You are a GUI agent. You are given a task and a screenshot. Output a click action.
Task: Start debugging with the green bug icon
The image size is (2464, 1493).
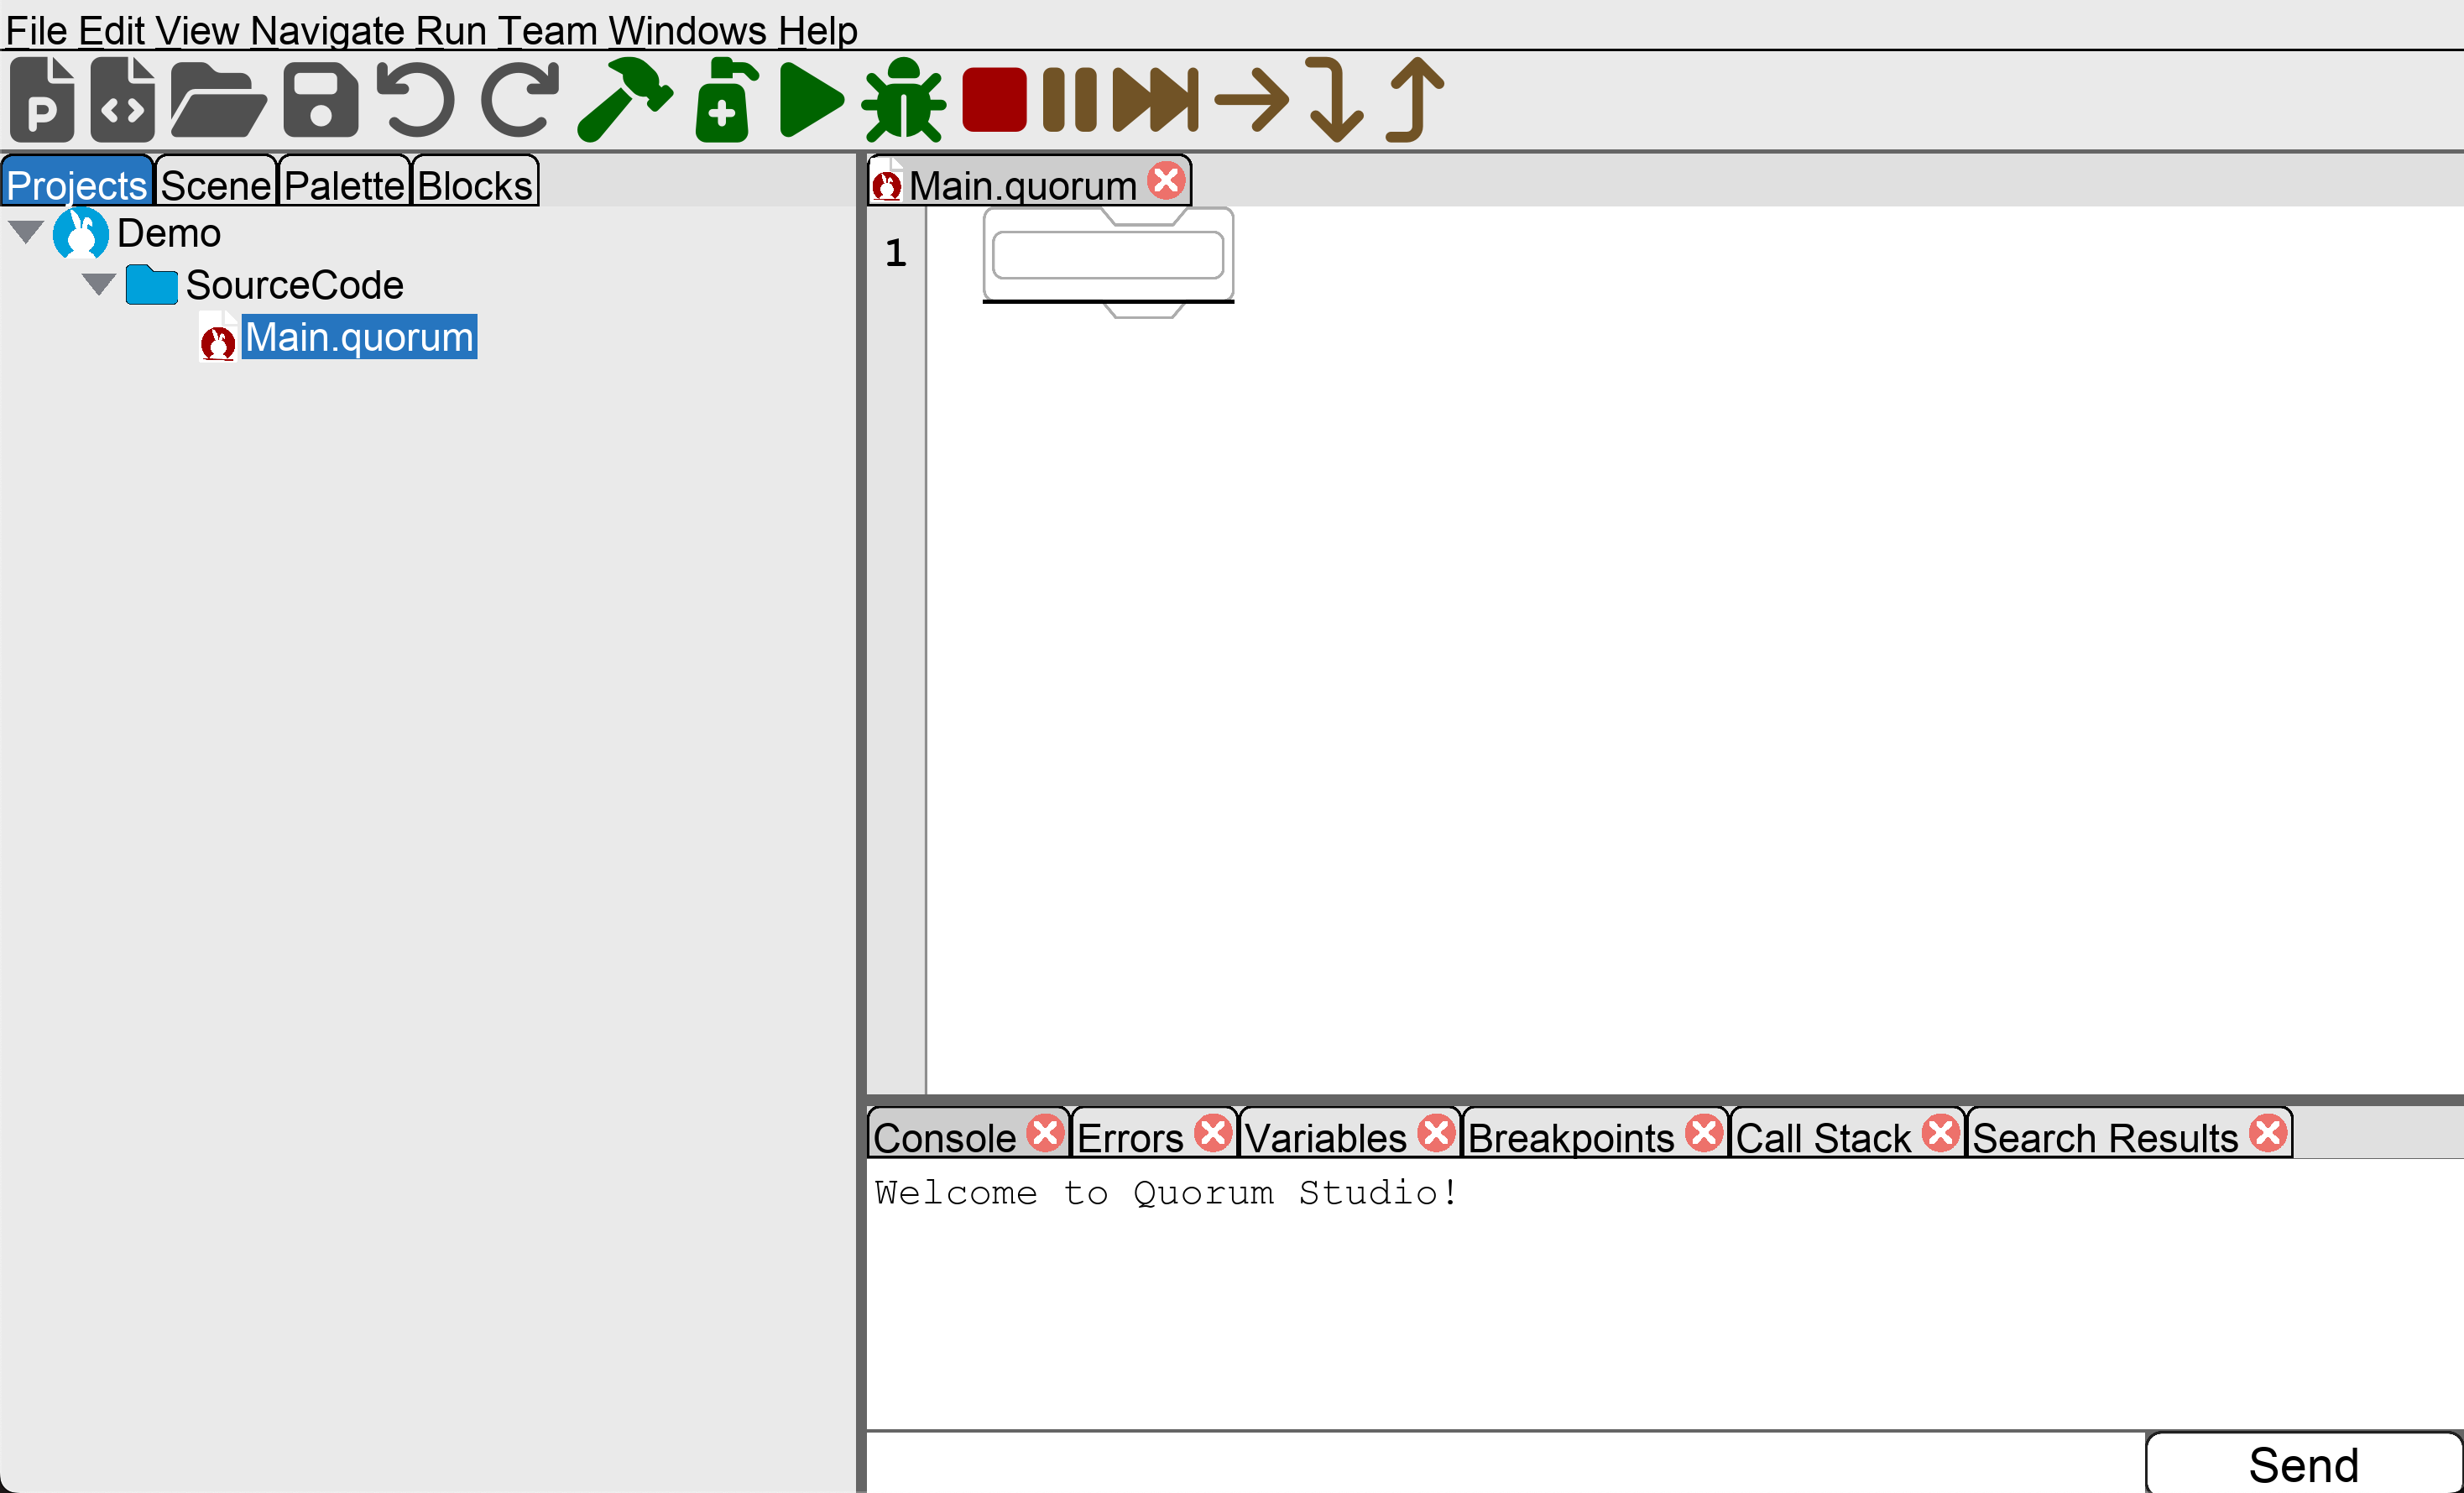[x=904, y=99]
